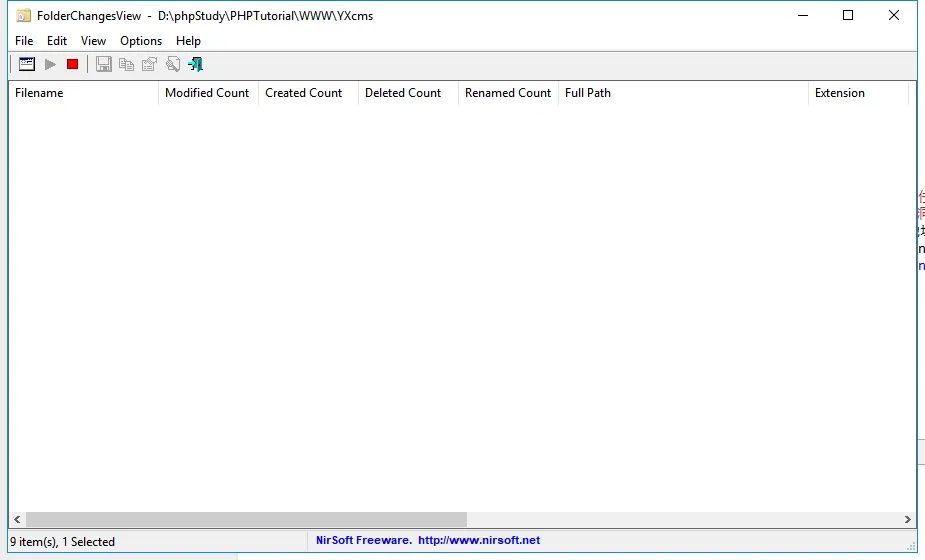Click the Exit door icon
925x560 pixels.
[195, 64]
